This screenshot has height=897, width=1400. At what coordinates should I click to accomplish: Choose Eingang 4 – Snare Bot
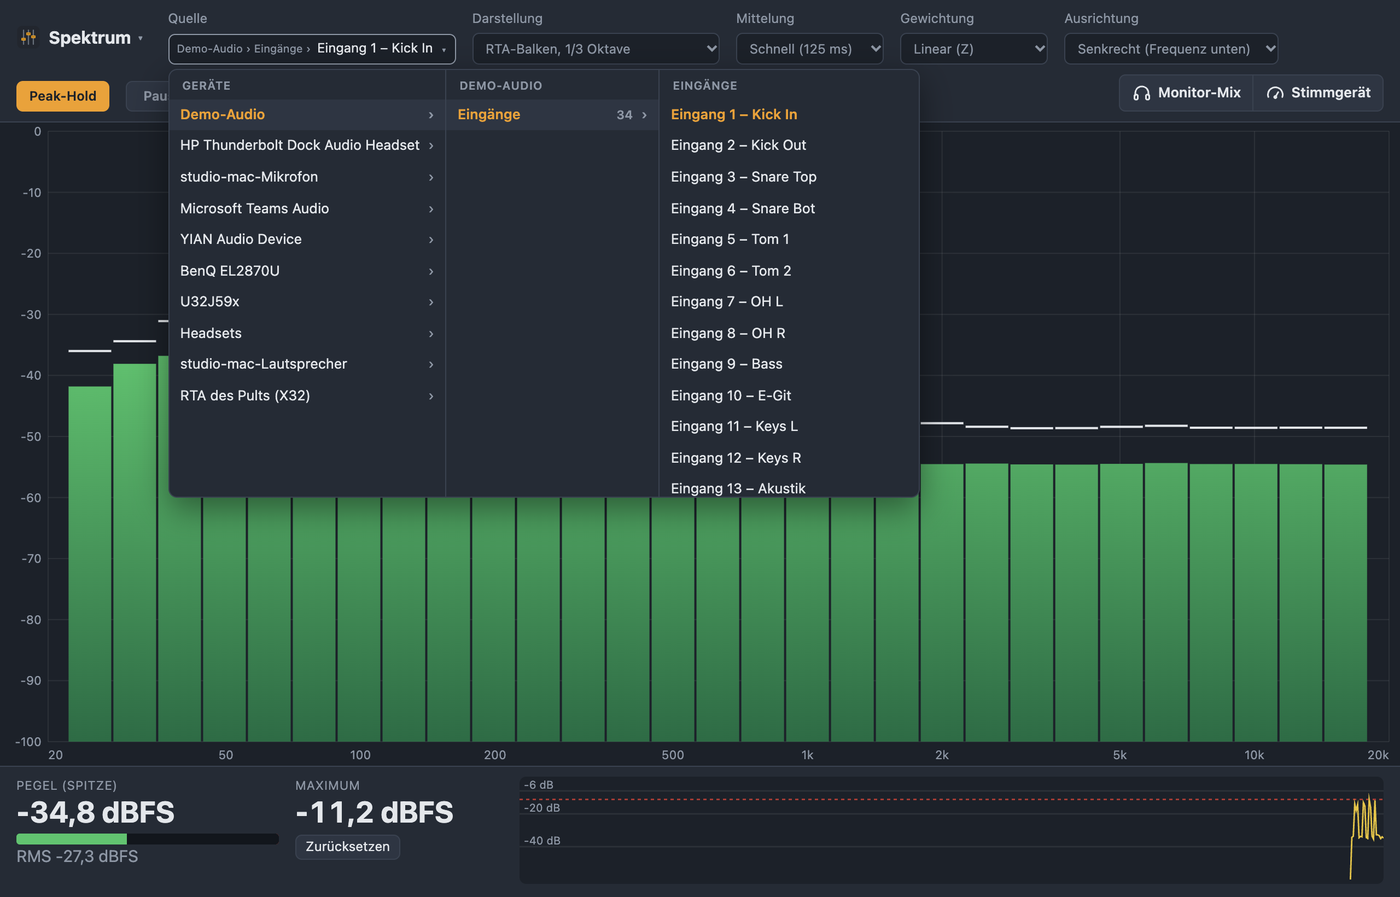788,209
